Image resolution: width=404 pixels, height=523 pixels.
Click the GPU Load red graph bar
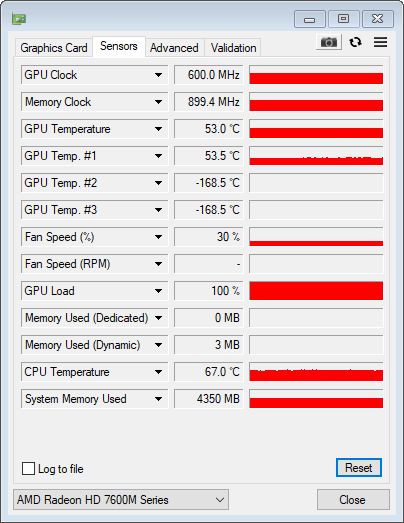[316, 291]
